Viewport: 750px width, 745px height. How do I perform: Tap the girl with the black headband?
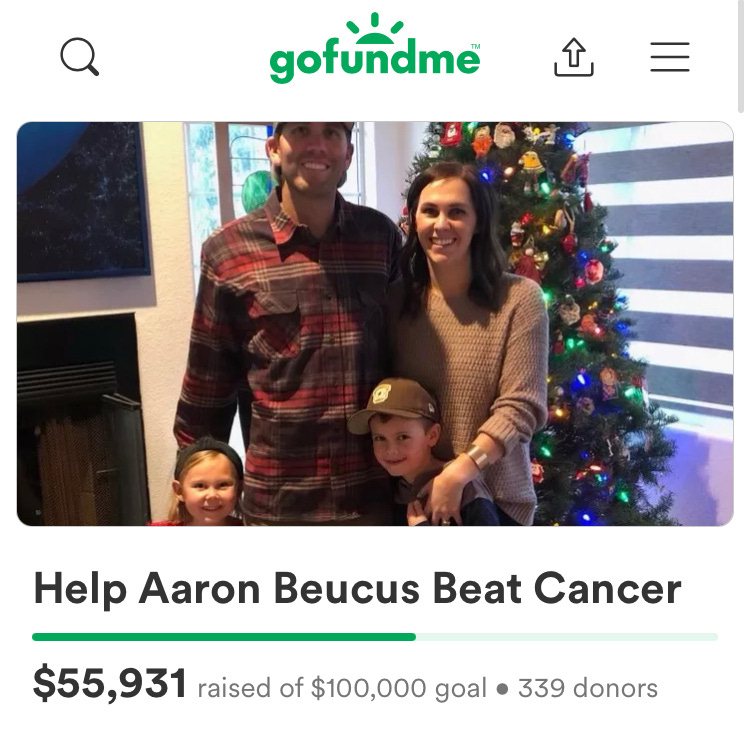206,483
